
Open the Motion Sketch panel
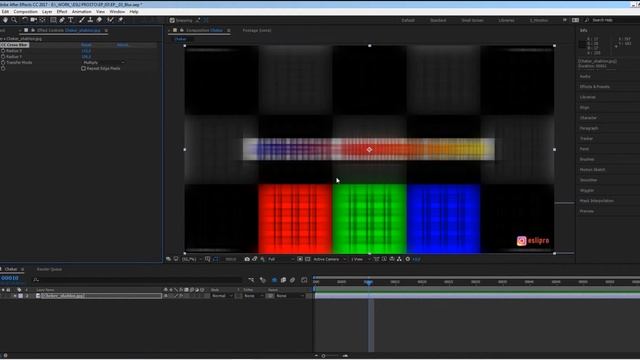pos(592,170)
